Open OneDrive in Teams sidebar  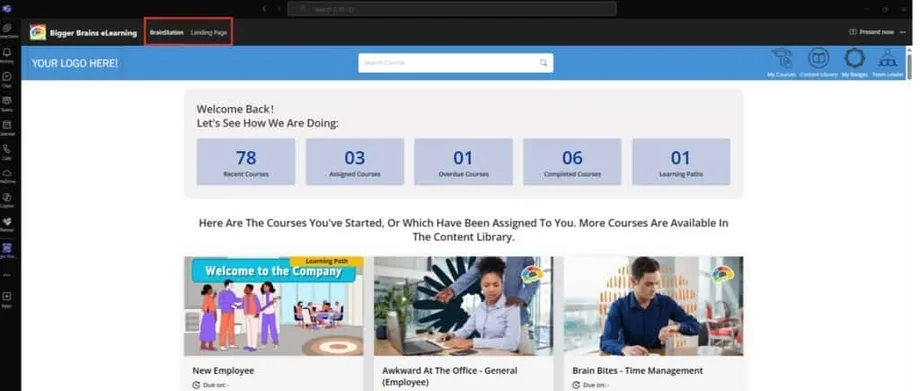coord(7,176)
